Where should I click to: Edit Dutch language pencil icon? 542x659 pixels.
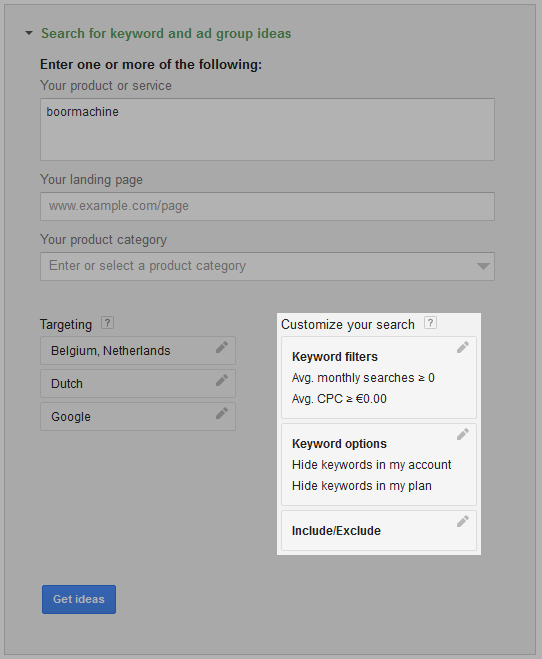[x=222, y=380]
